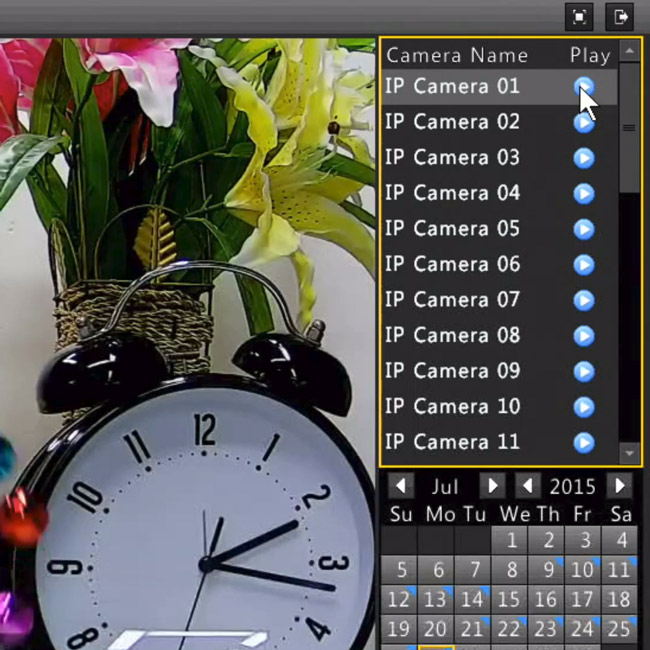Screen dimensions: 650x650
Task: Select July 9 in the calendar
Action: pyautogui.click(x=546, y=570)
